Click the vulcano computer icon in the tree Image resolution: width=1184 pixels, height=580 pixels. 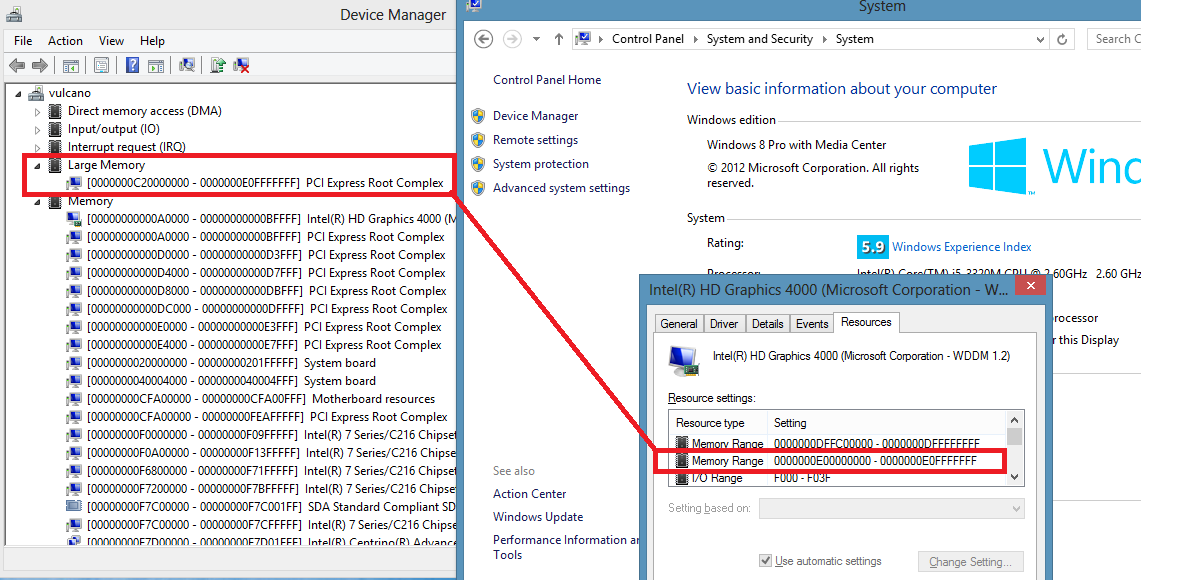[36, 93]
